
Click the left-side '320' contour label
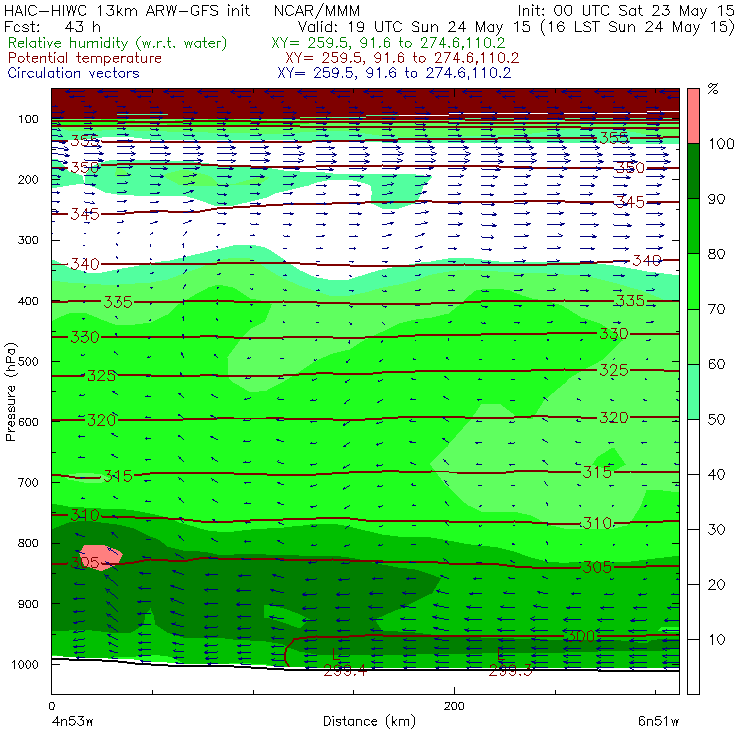pos(101,420)
